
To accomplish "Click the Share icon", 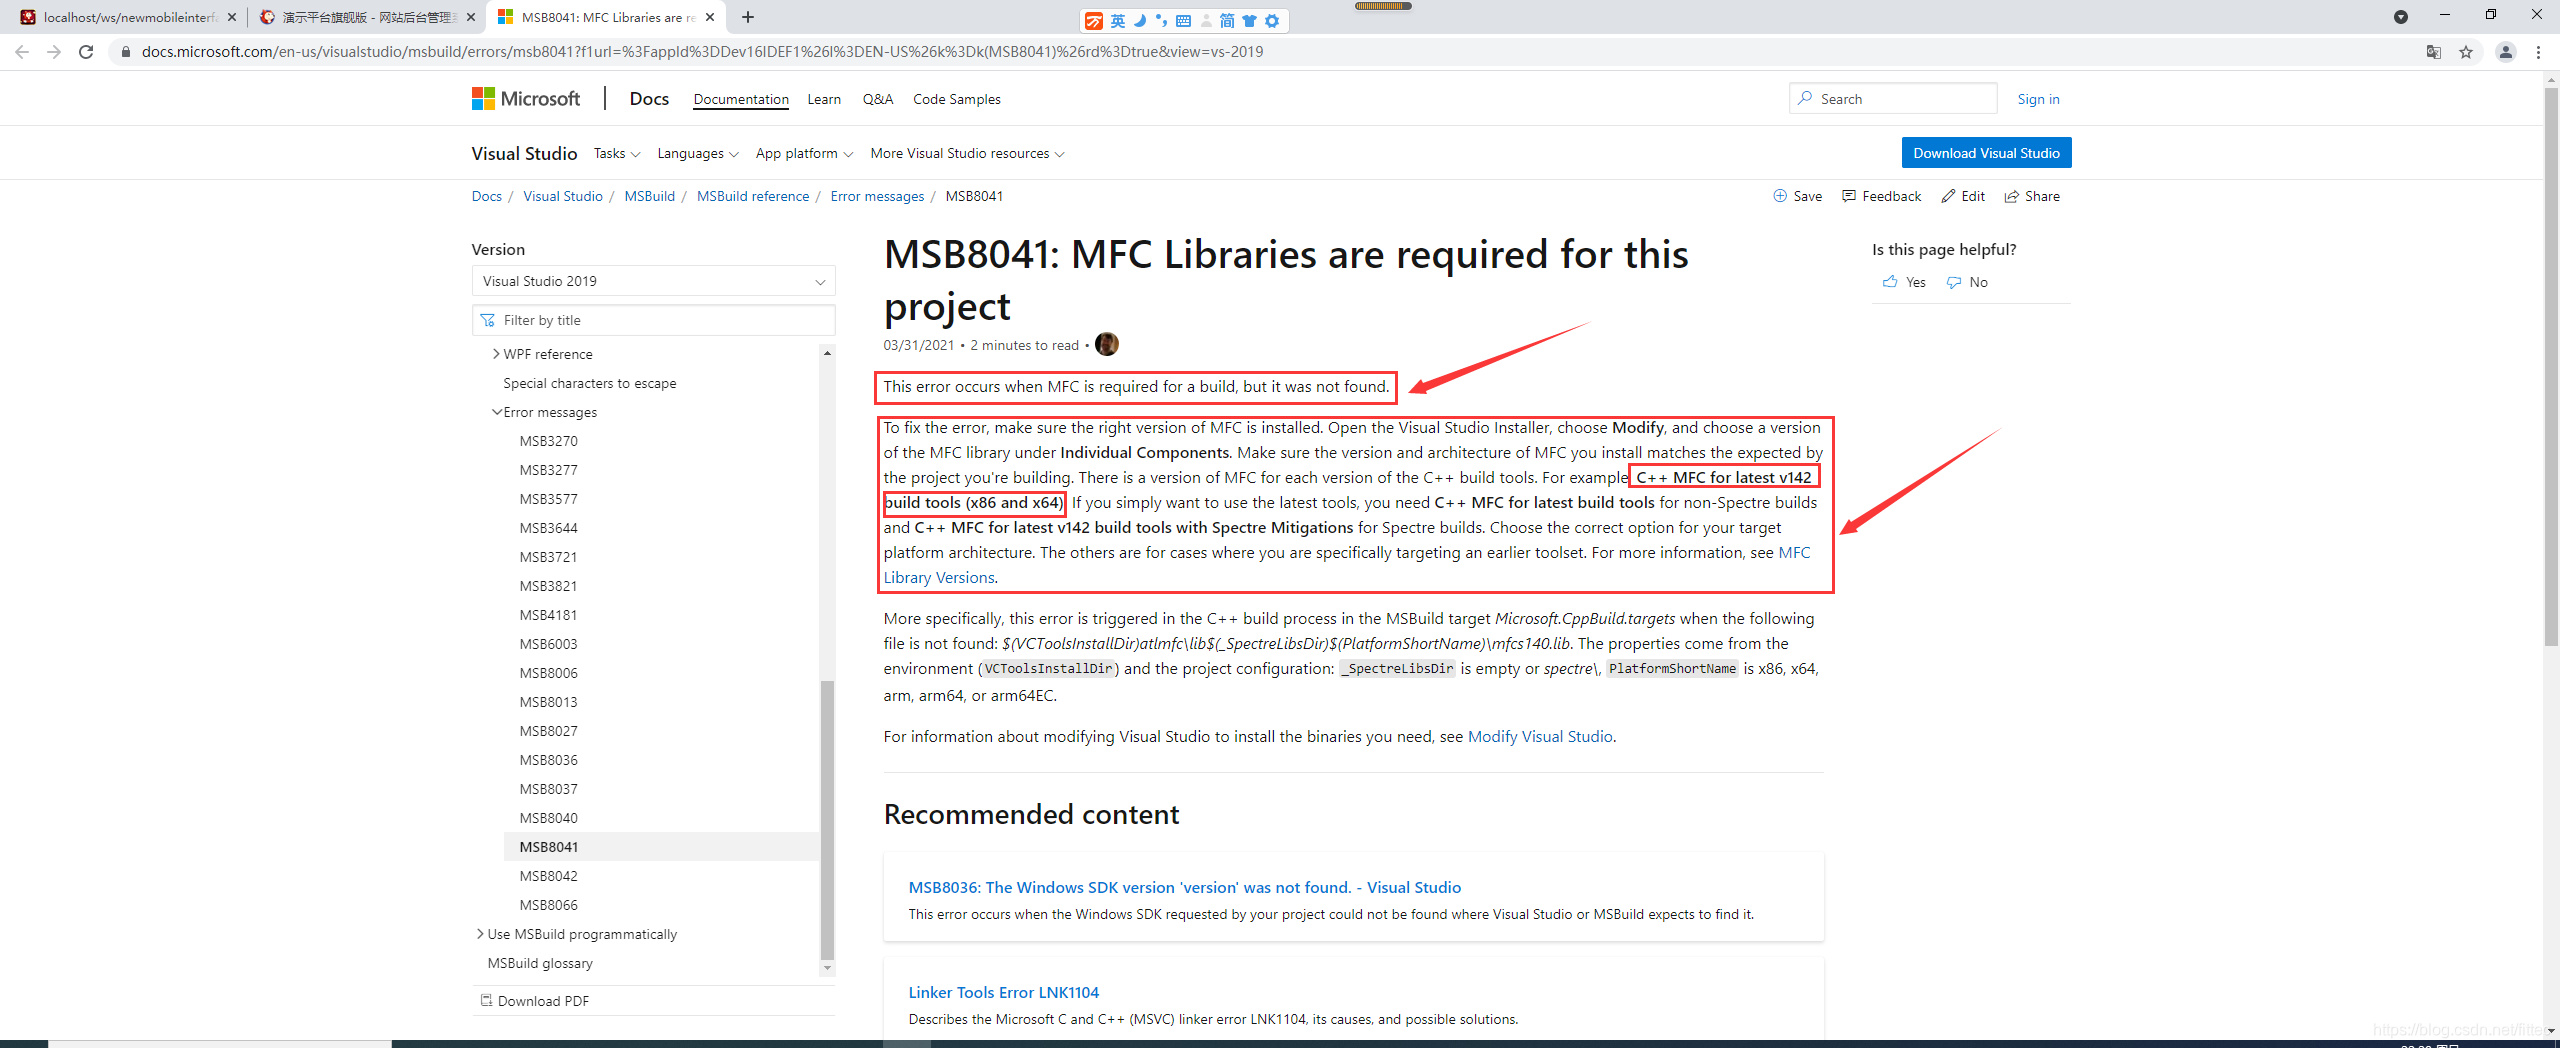I will (2012, 196).
